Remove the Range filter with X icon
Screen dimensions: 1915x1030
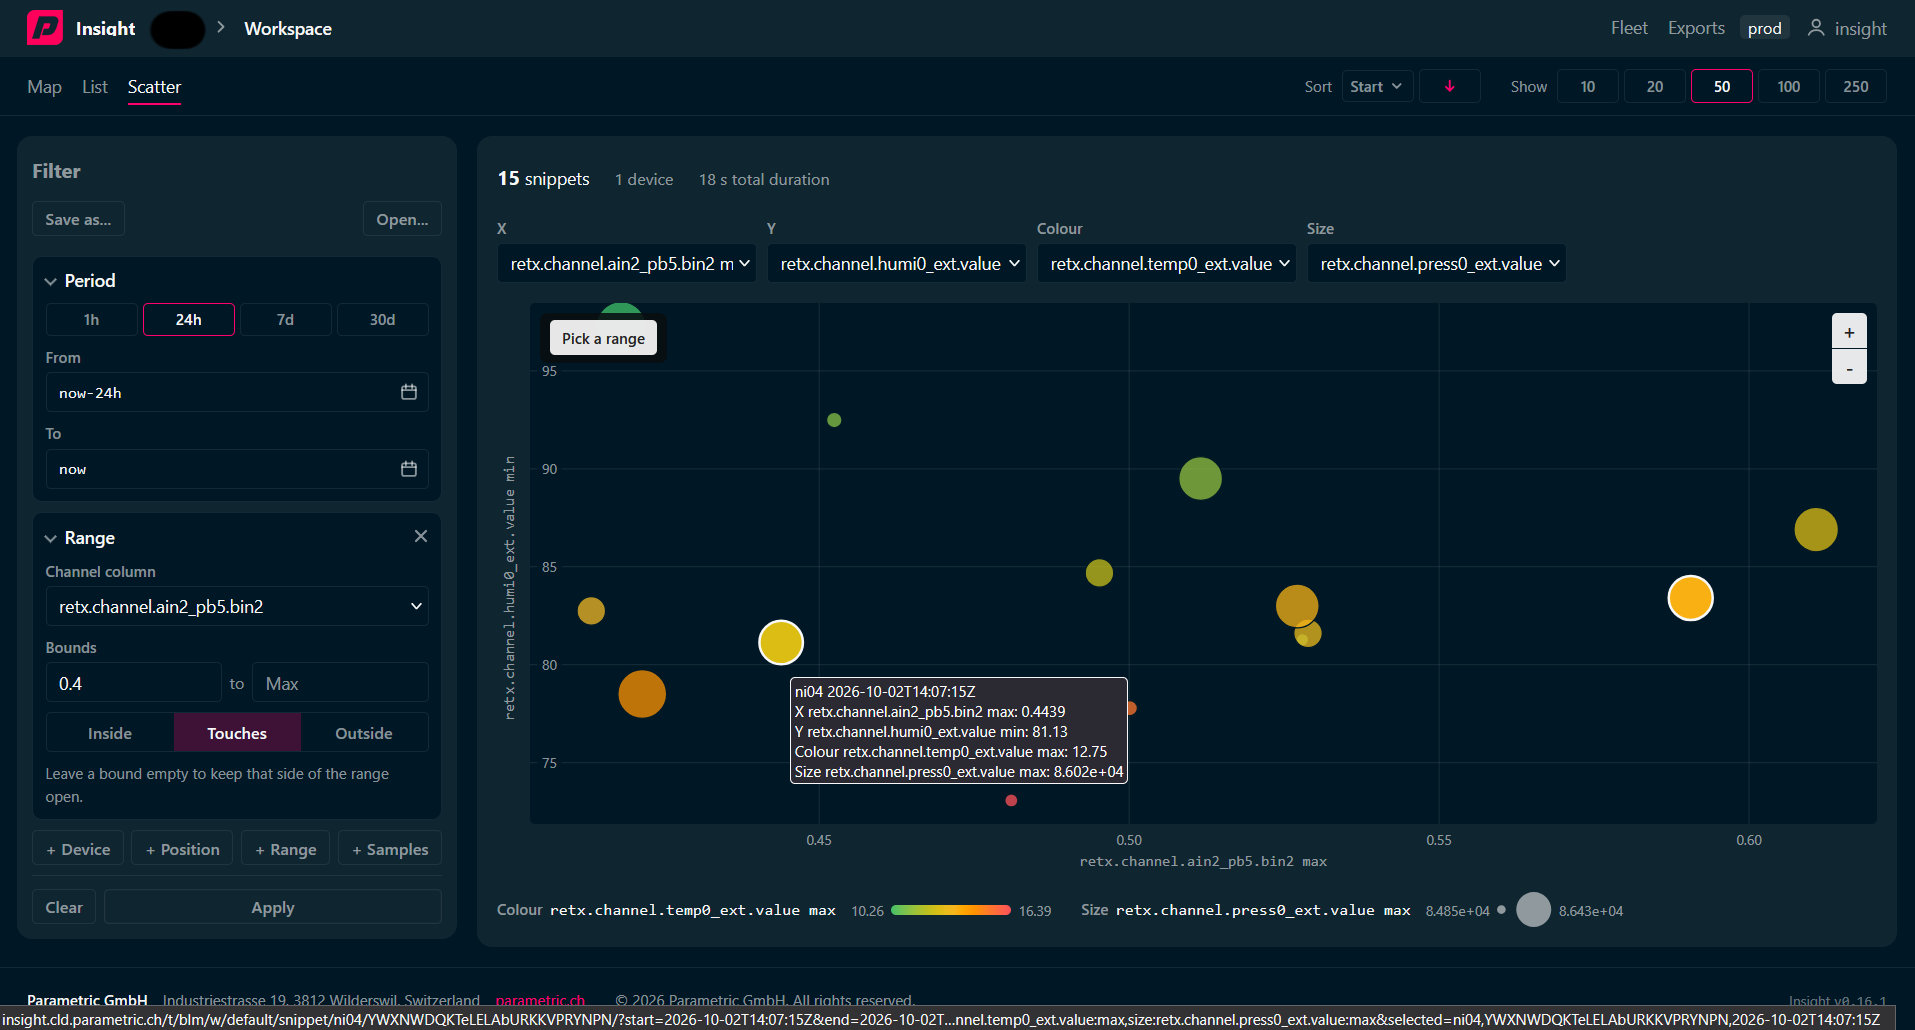(421, 536)
